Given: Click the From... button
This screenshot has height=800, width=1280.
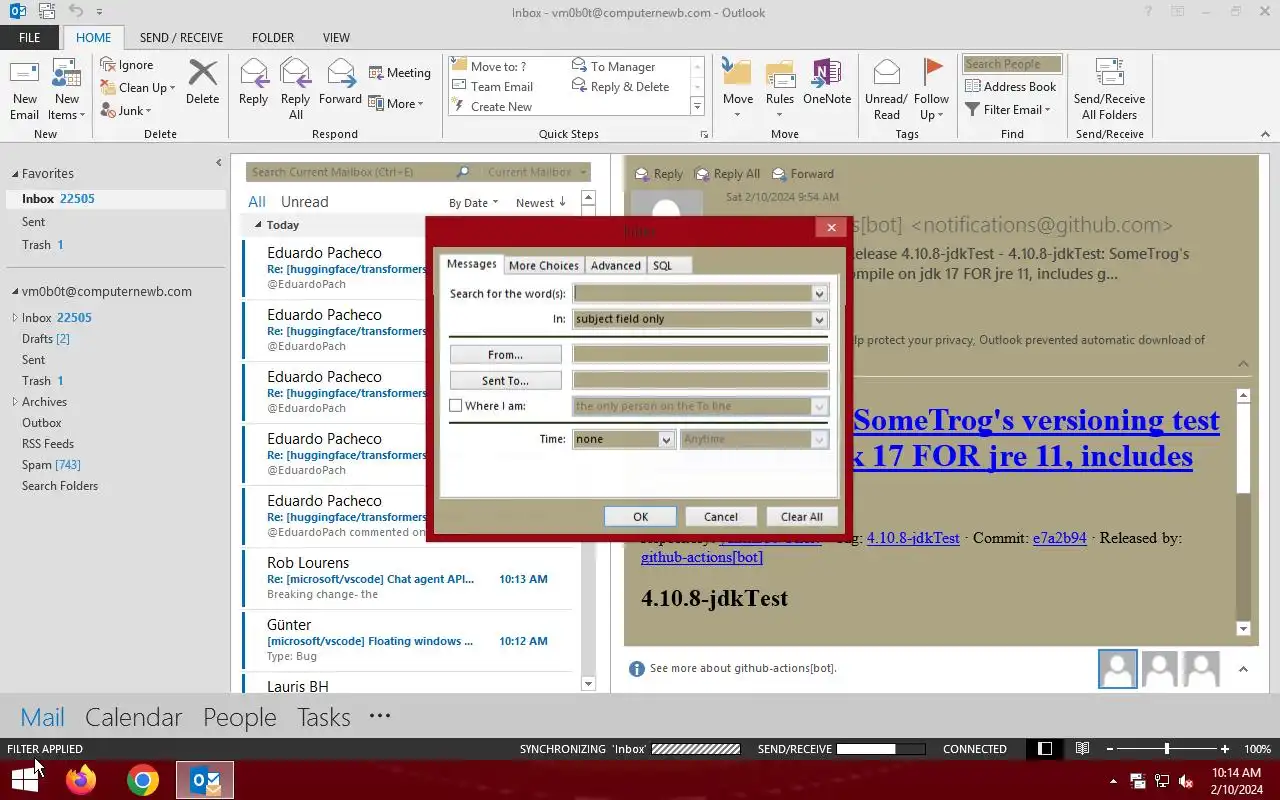Looking at the screenshot, I should tap(505, 355).
